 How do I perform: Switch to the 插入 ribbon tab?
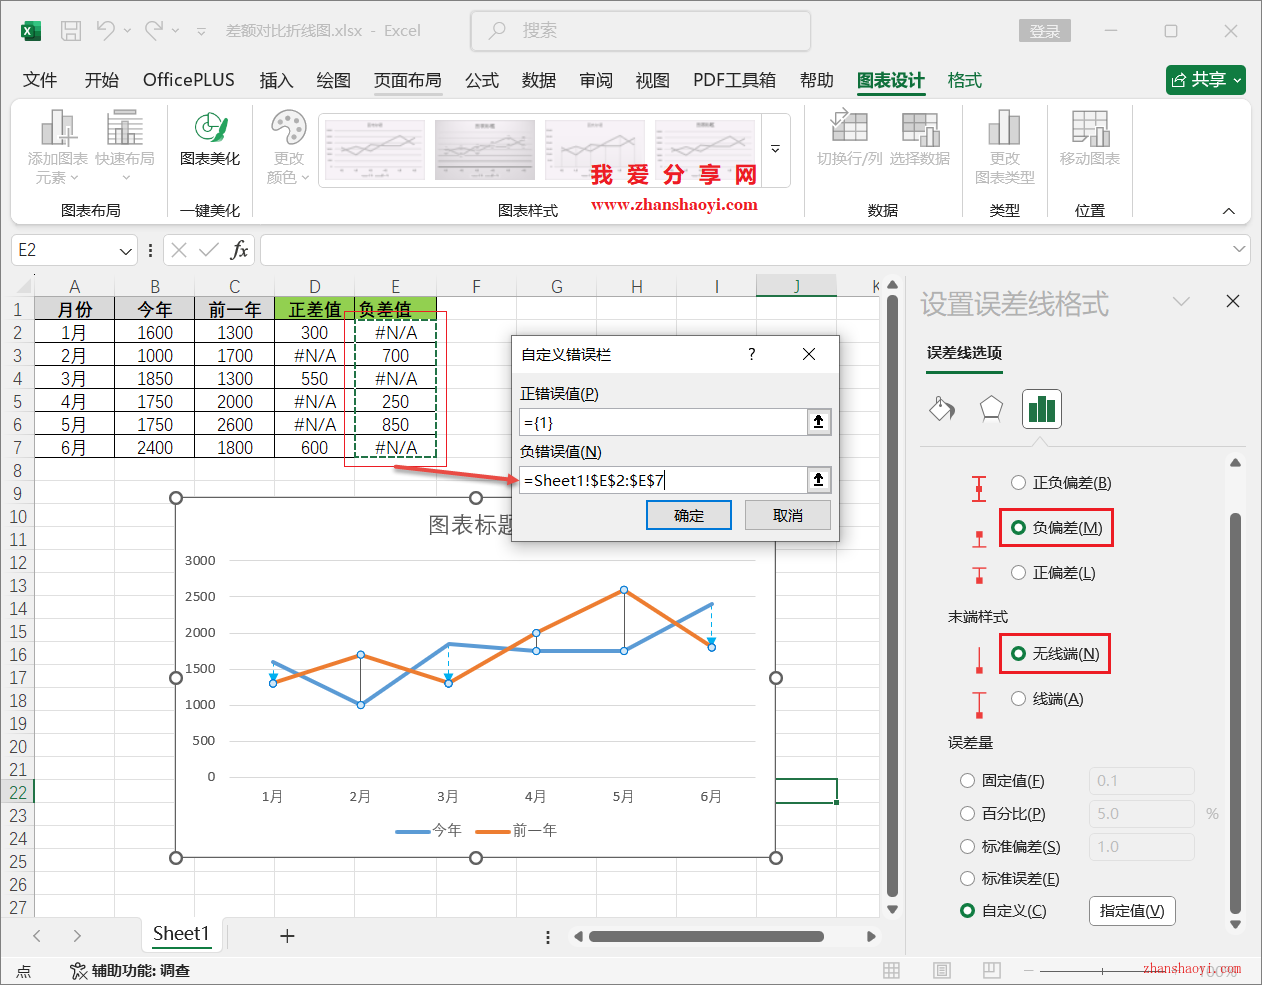(x=276, y=80)
